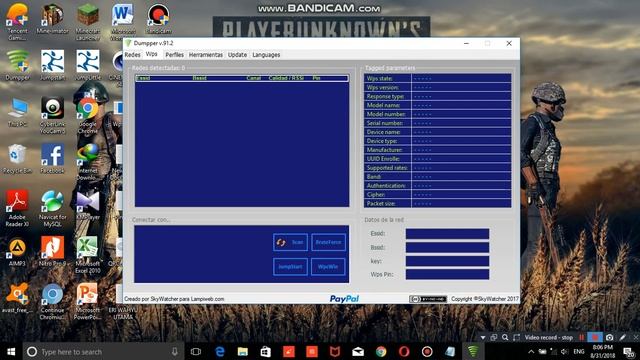Open CyberLink YouCam desktop shortcut
Screen dimensions: 640x360
click(x=52, y=116)
